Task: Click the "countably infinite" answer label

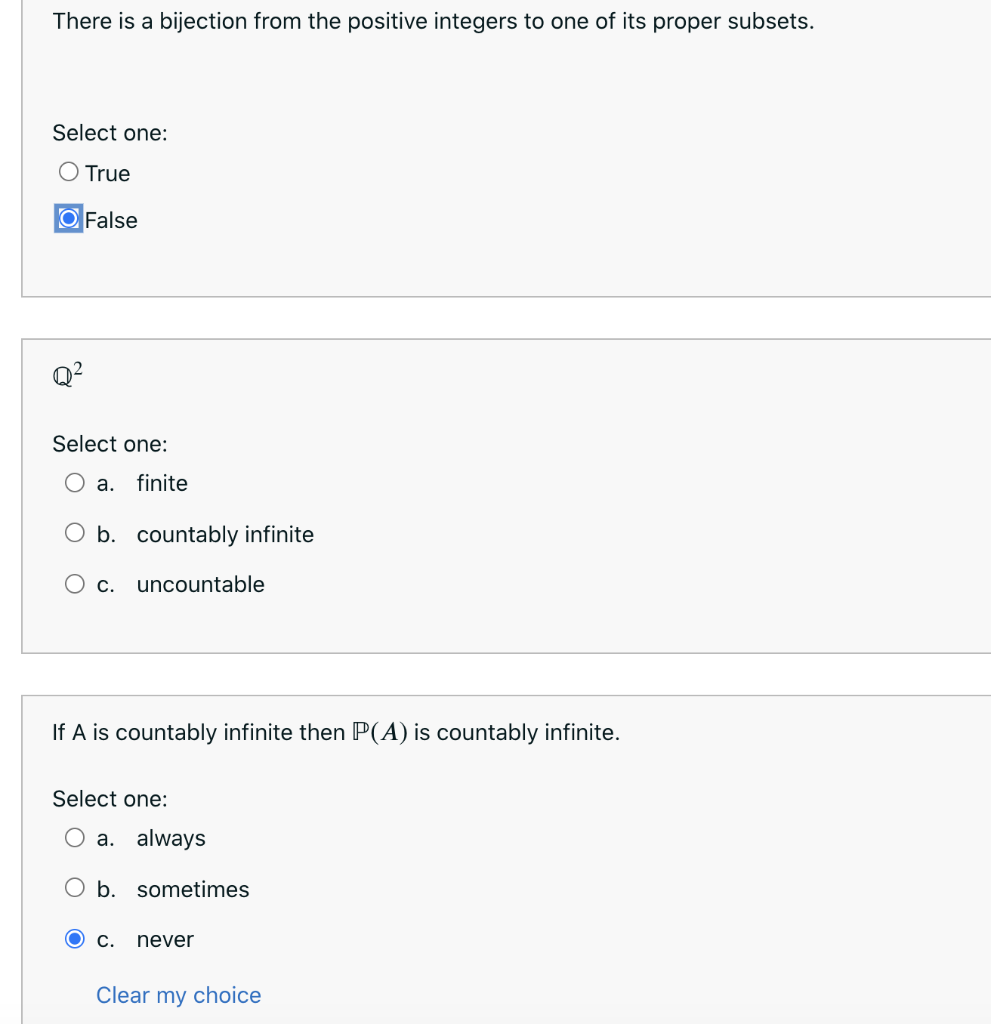Action: click(x=225, y=534)
